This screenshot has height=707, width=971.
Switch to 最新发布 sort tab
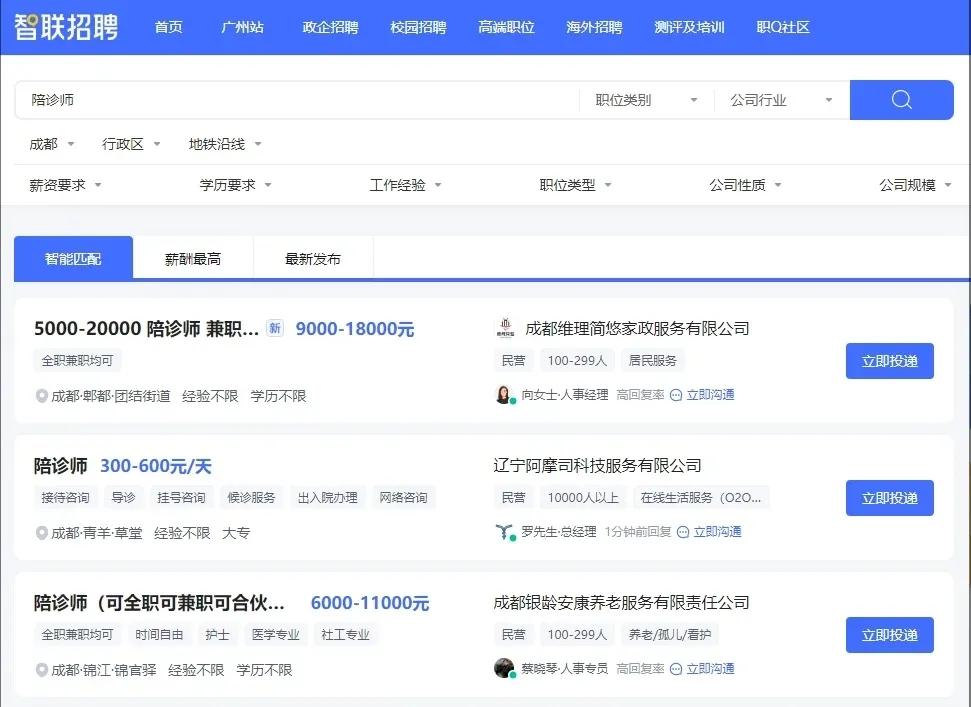point(313,259)
